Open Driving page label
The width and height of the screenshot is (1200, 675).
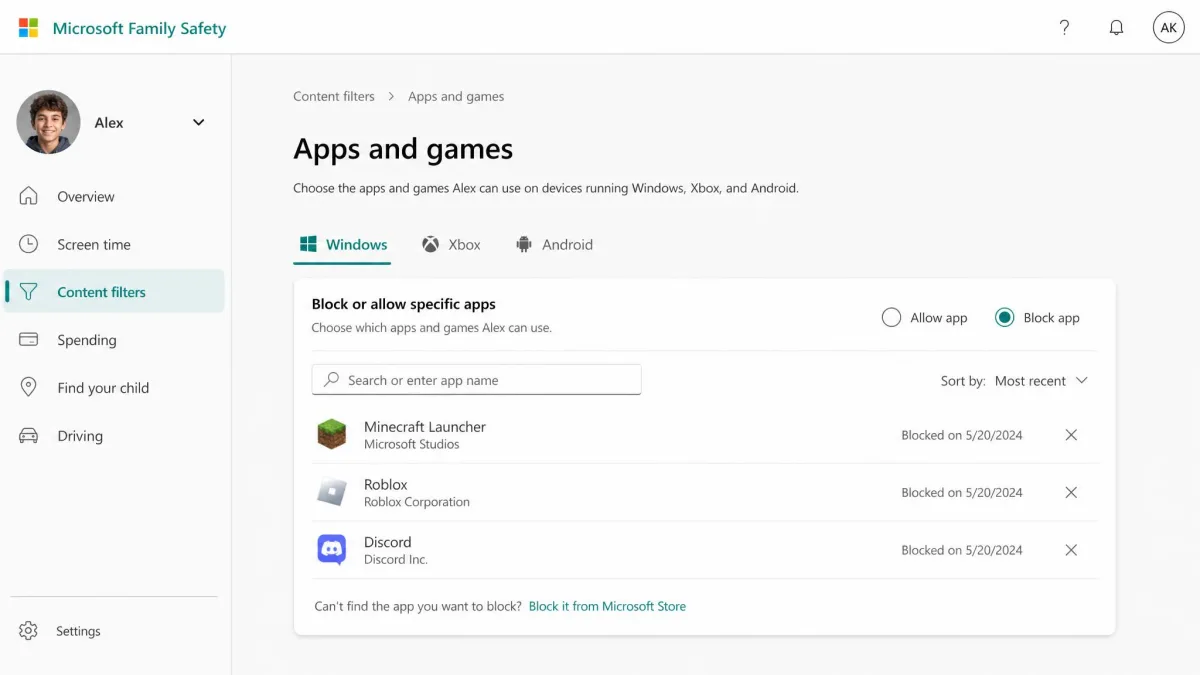80,436
